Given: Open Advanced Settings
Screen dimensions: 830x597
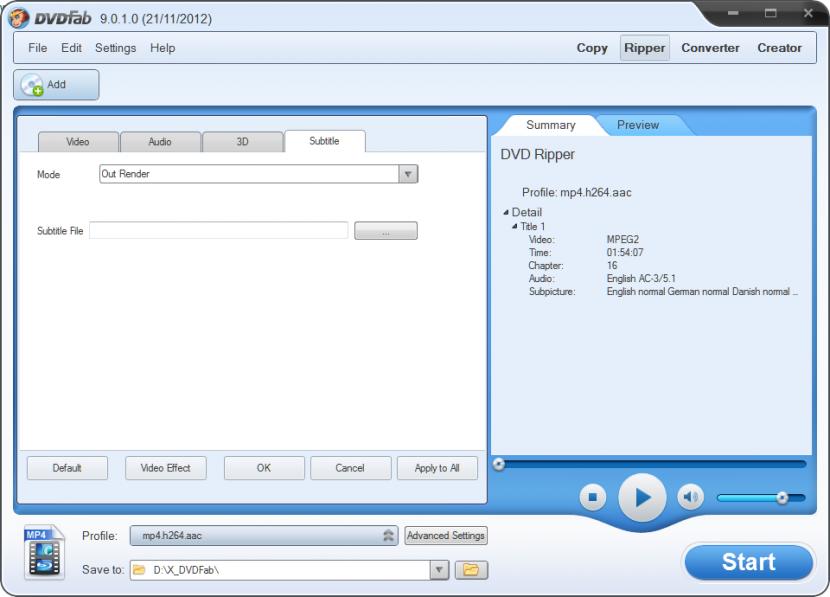Looking at the screenshot, I should click(x=446, y=536).
